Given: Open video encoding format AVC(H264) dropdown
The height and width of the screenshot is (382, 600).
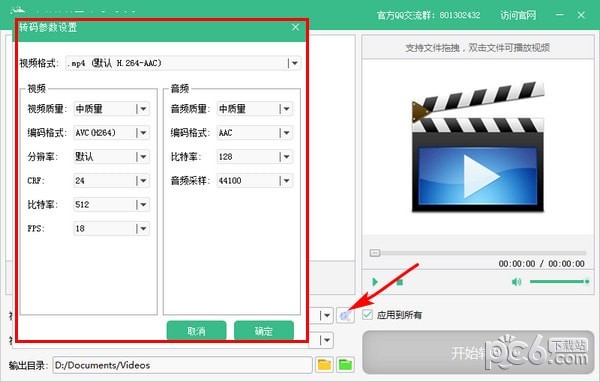Looking at the screenshot, I should pos(111,133).
